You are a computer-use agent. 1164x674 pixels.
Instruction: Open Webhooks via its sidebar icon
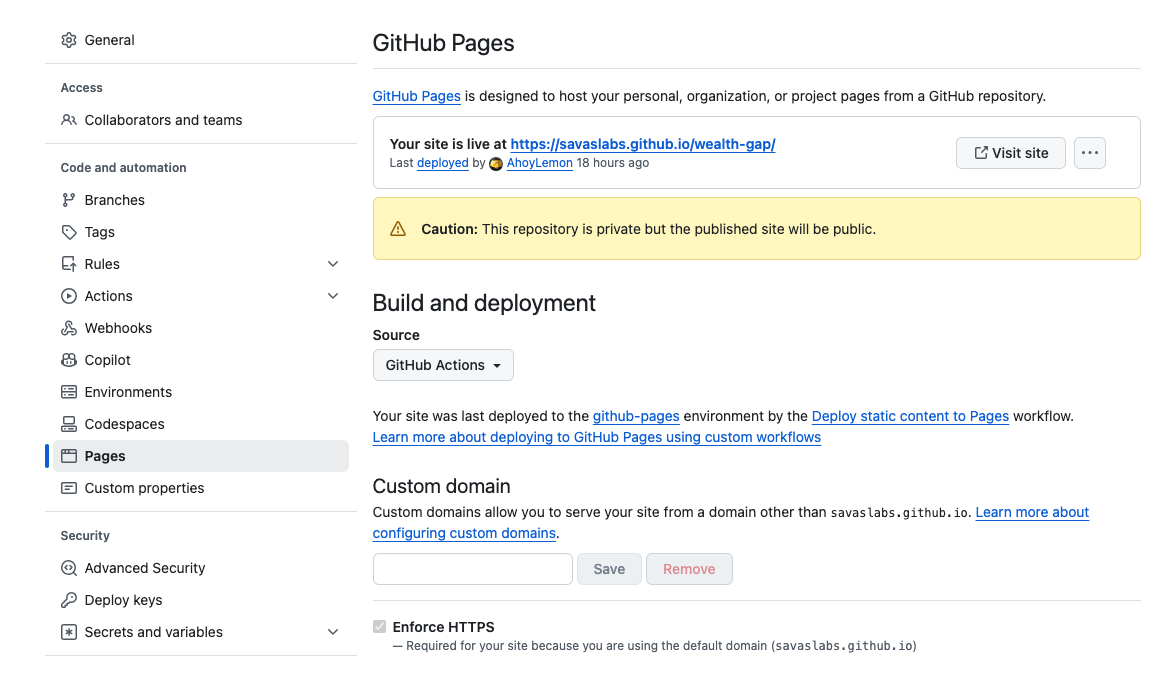[x=68, y=328]
